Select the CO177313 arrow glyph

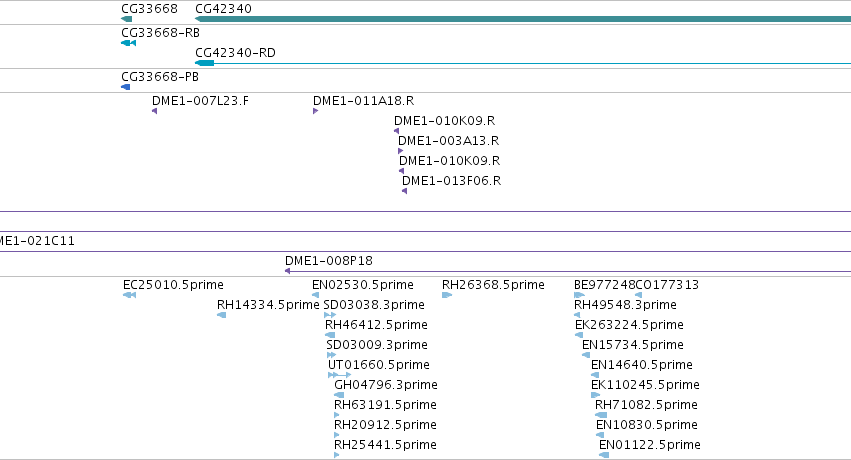click(638, 295)
